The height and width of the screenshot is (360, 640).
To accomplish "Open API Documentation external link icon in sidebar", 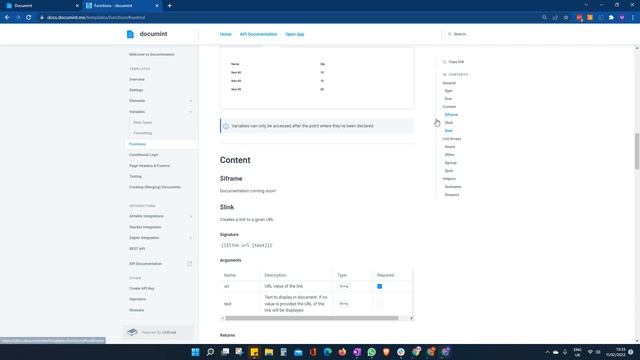I will click(190, 264).
